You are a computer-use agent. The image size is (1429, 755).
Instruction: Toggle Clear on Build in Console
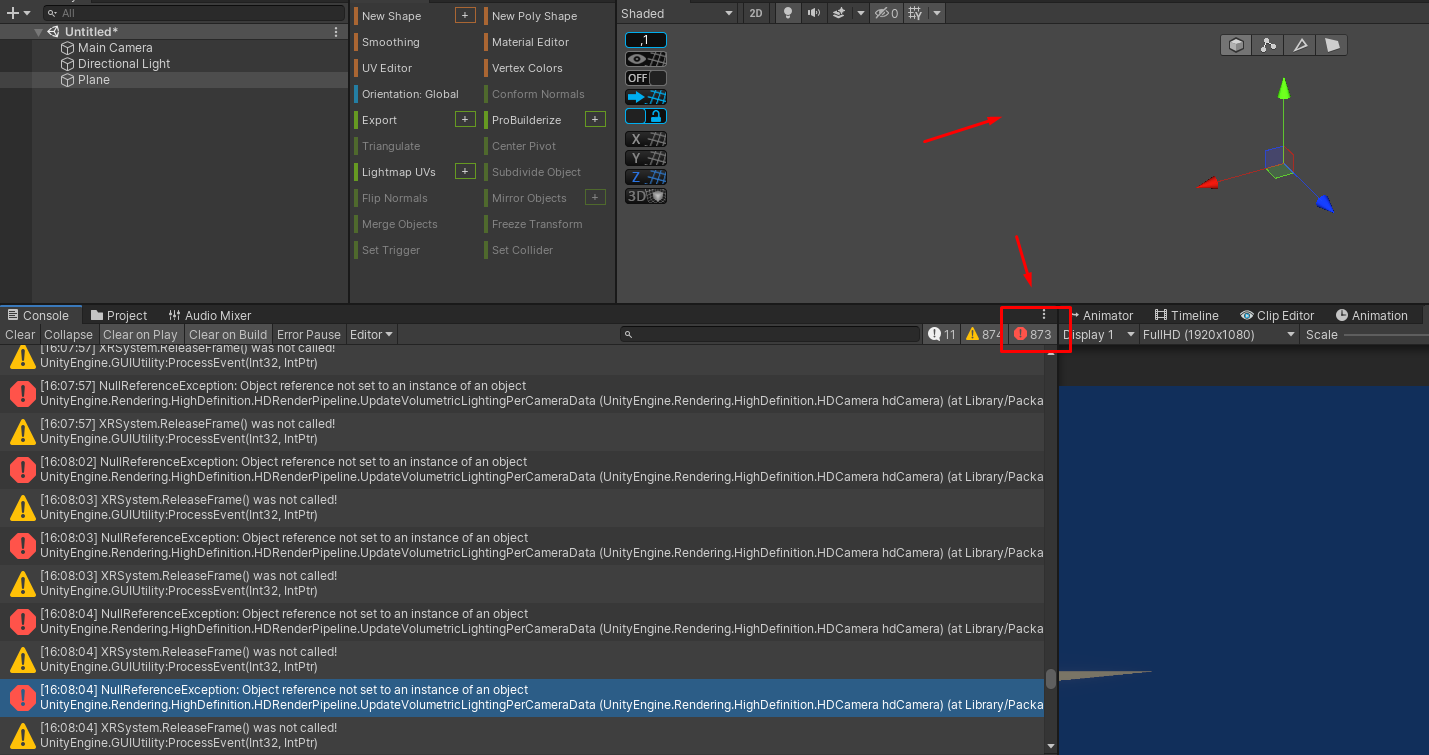point(228,334)
